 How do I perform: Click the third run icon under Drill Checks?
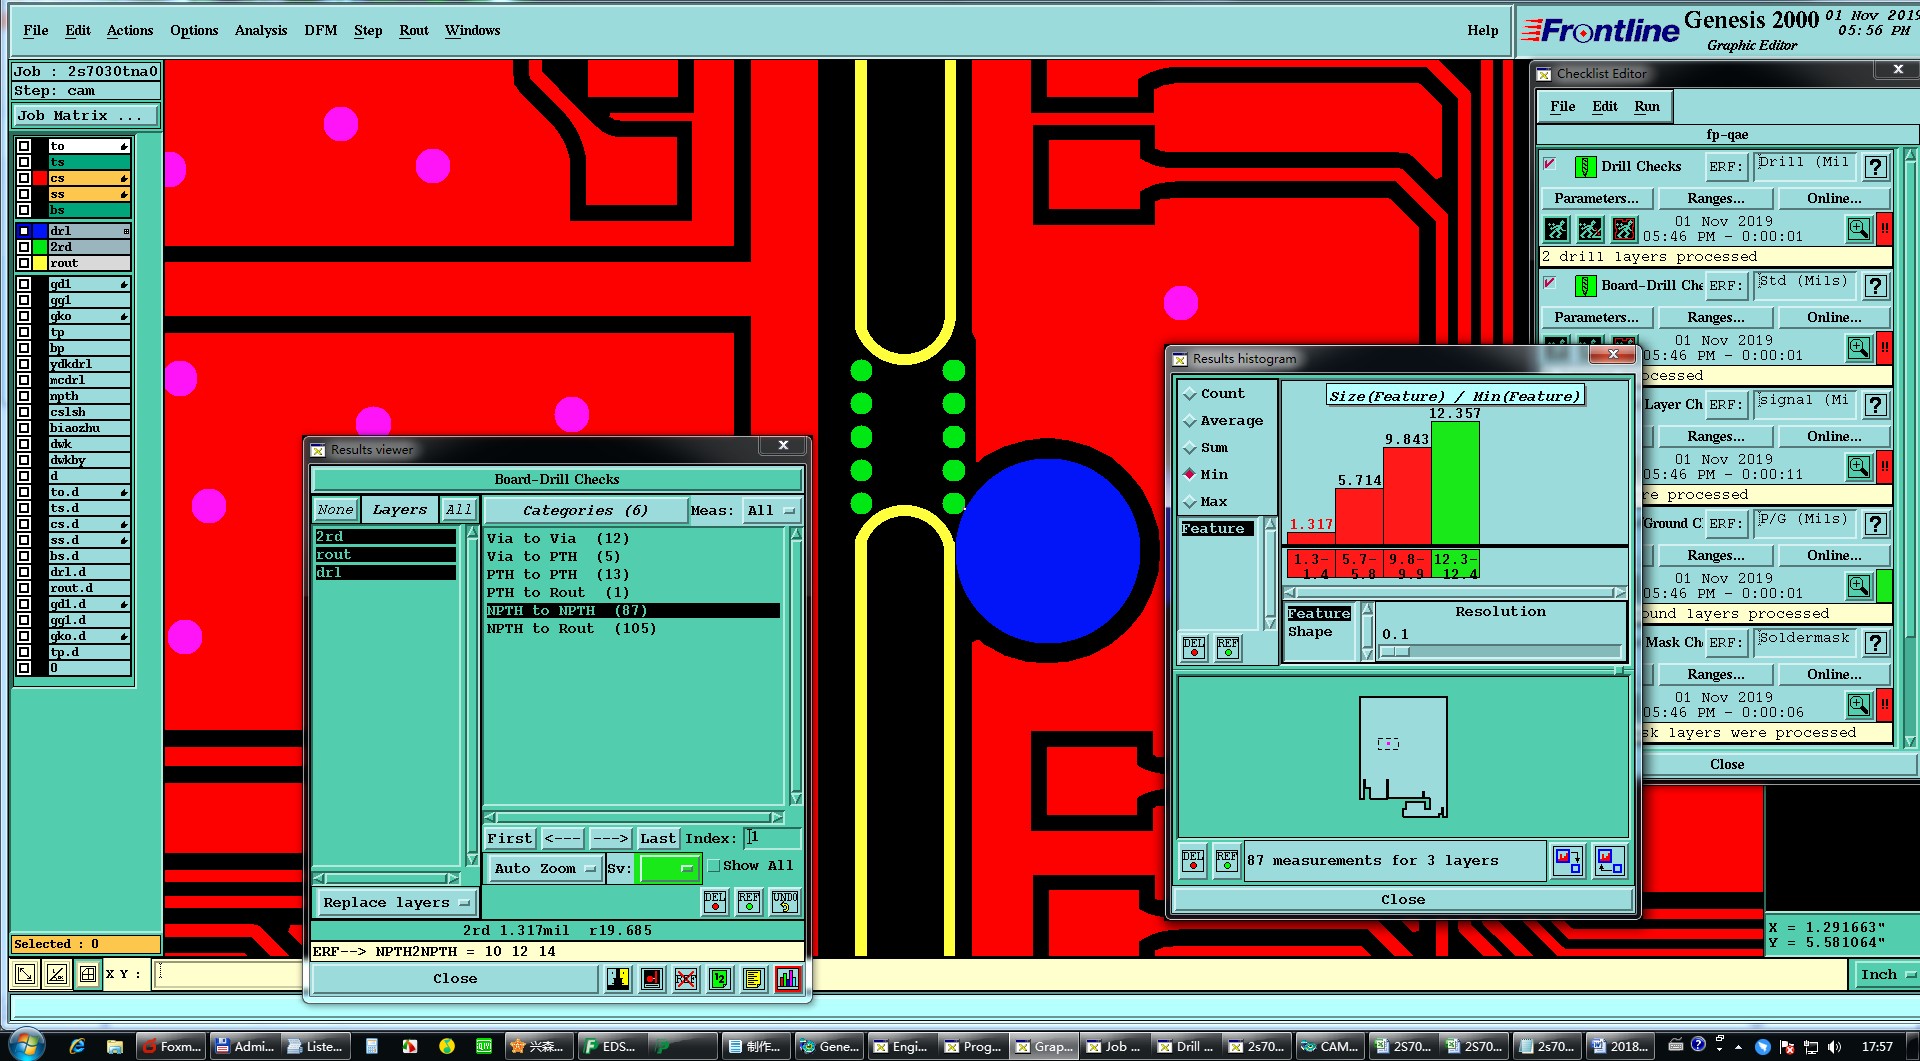(x=1625, y=229)
